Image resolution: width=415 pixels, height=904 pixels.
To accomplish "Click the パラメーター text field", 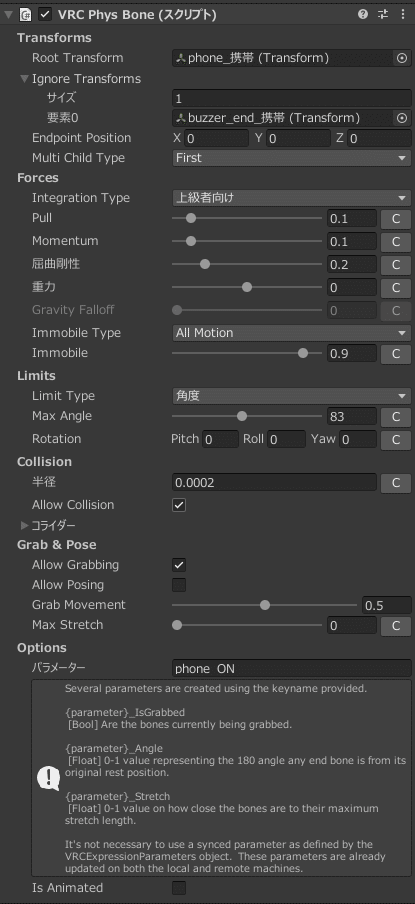I will point(292,668).
